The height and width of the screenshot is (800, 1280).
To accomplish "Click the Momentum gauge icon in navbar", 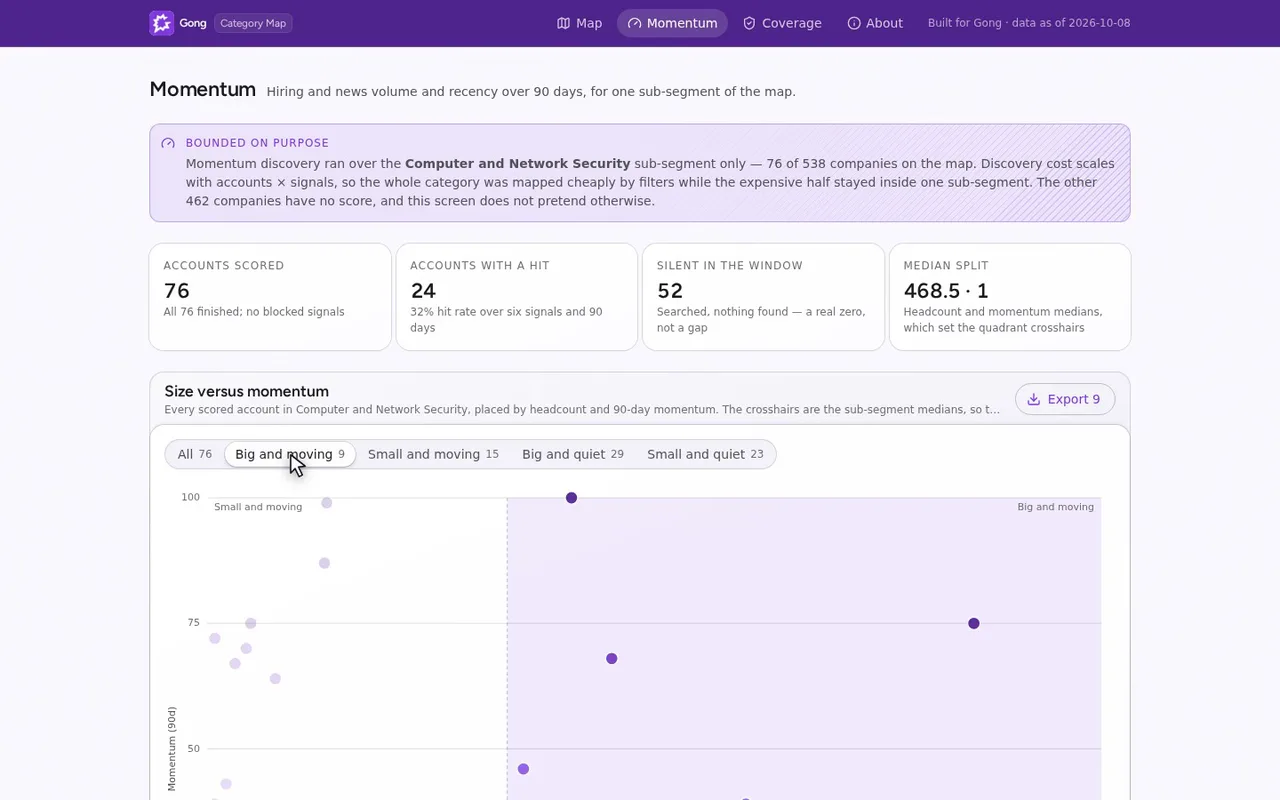I will click(634, 23).
